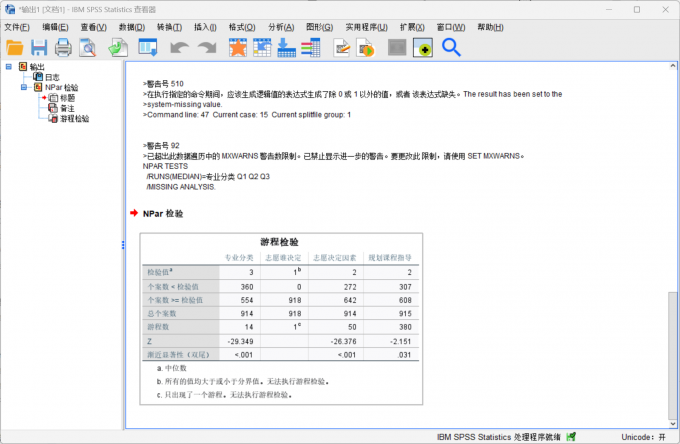Open the 编辑 menu
This screenshot has height=444, width=680.
coord(55,27)
